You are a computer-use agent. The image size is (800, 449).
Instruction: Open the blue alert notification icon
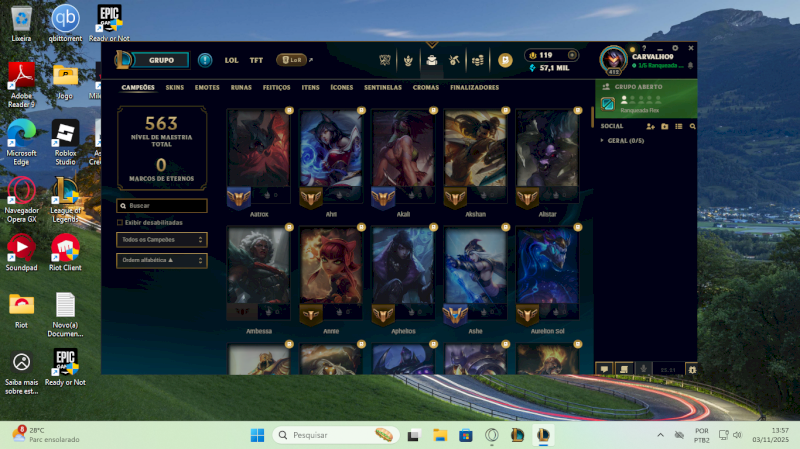pyautogui.click(x=205, y=60)
